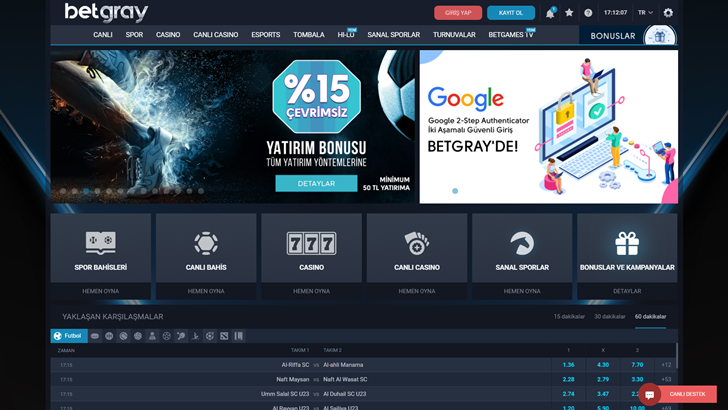Open the ESPORTS menu item
This screenshot has width=728, height=410.
coord(266,35)
